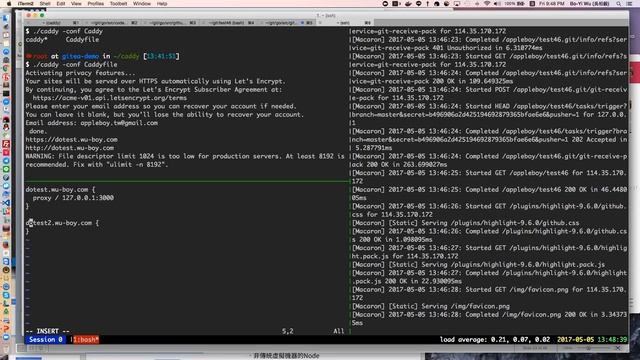
Task: Click 'dotest.wu-boy.com {' line in vim
Action: click(60, 189)
